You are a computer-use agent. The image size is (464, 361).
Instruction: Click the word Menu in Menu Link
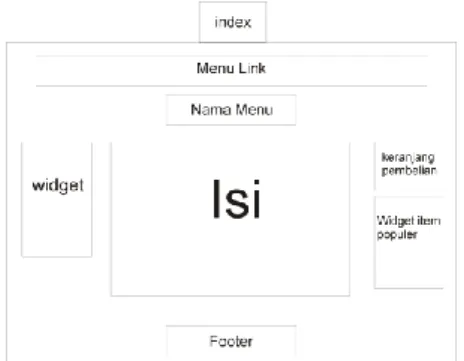pyautogui.click(x=215, y=68)
